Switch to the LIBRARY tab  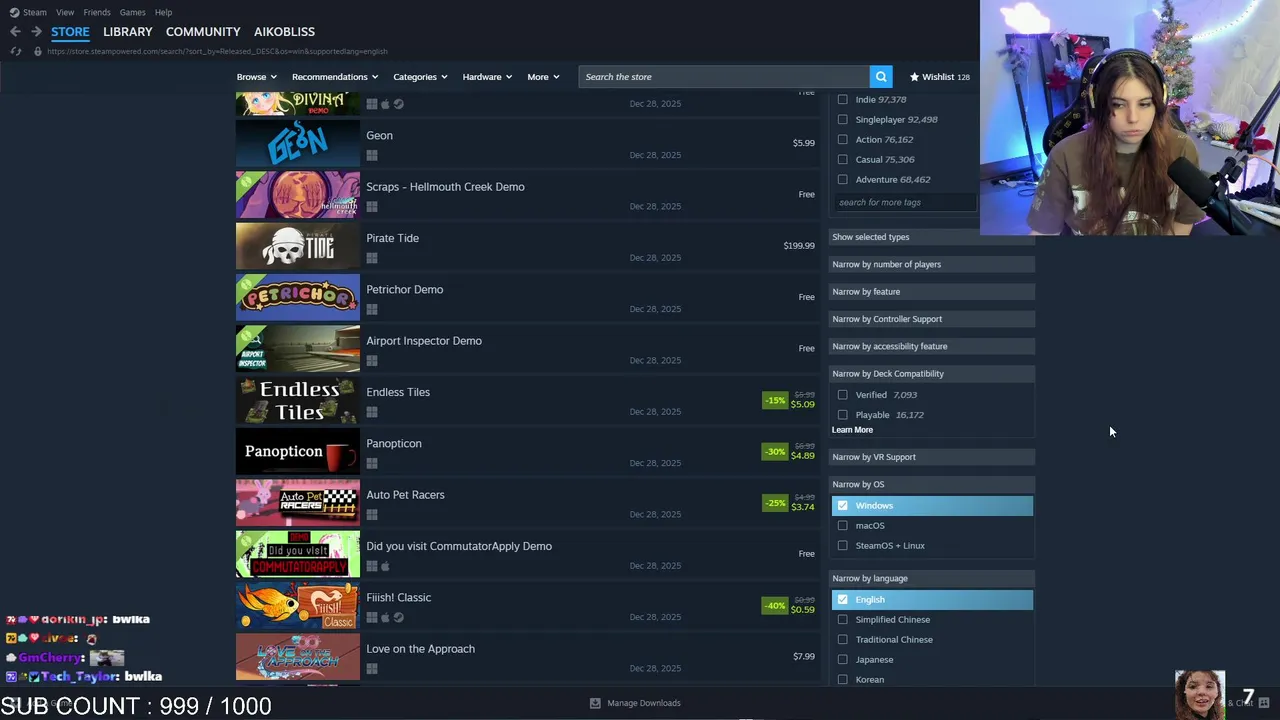pos(128,32)
